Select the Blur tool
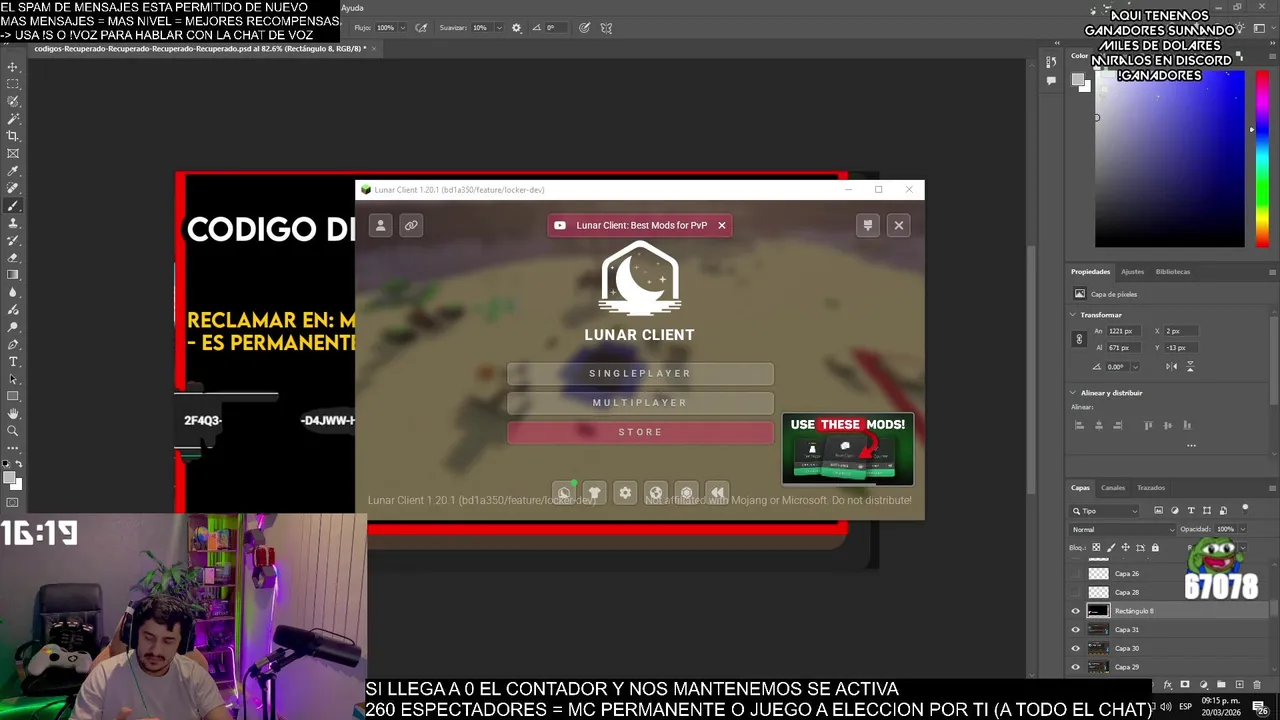1280x720 pixels. [13, 292]
